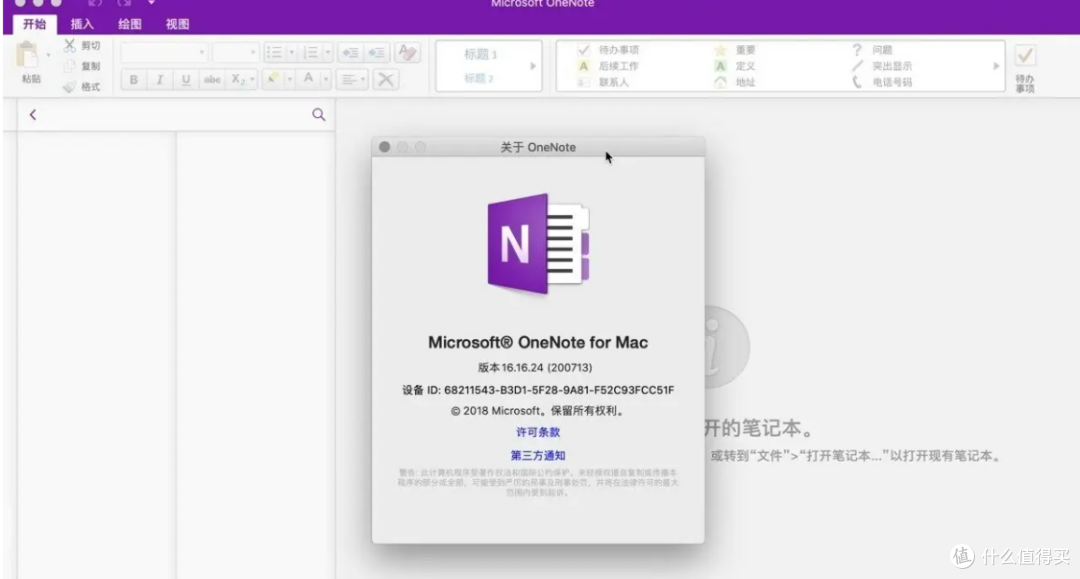The height and width of the screenshot is (579, 1080).
Task: Apply the font color A
Action: [309, 79]
